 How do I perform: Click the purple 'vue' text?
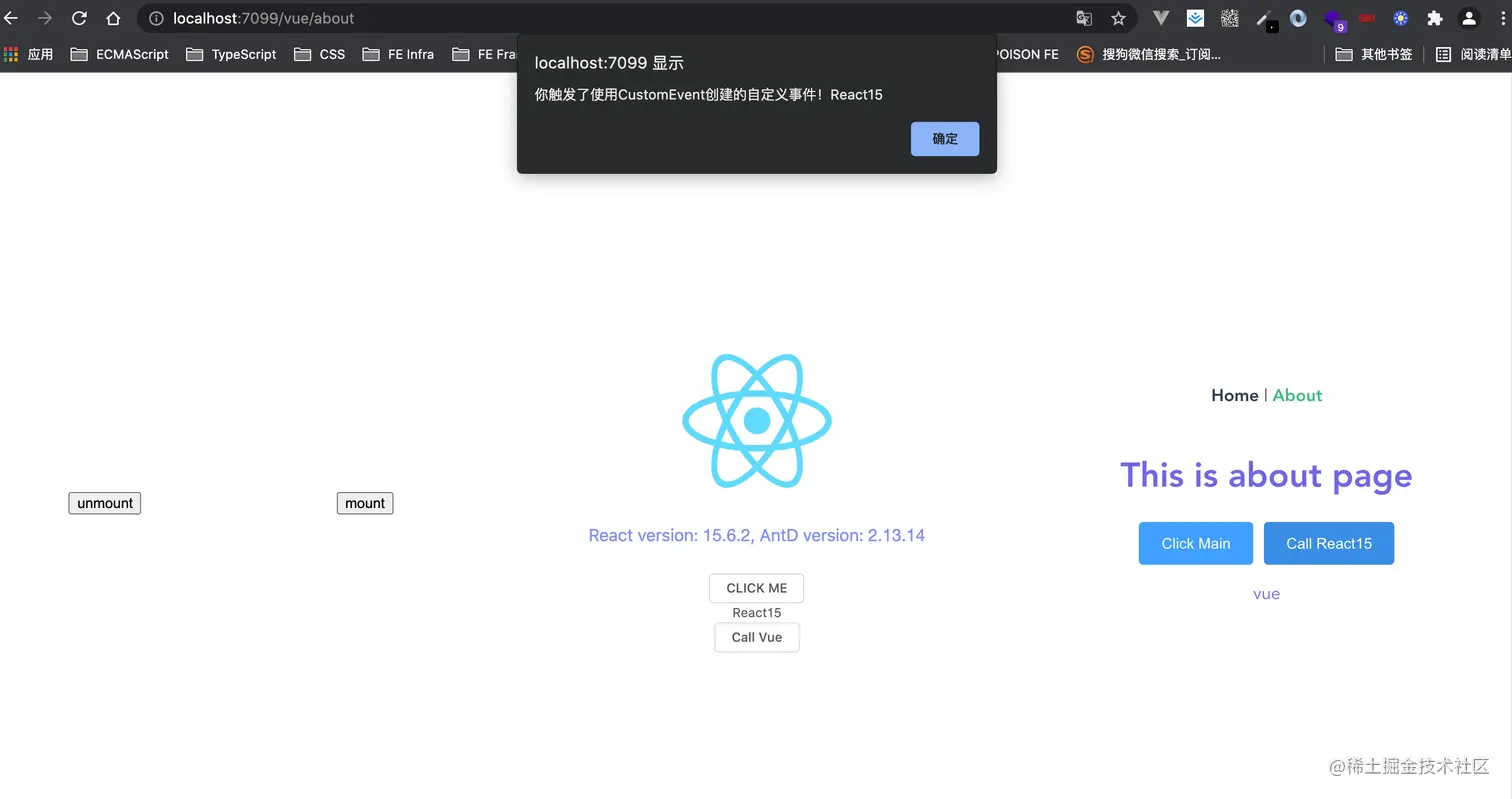coord(1266,594)
